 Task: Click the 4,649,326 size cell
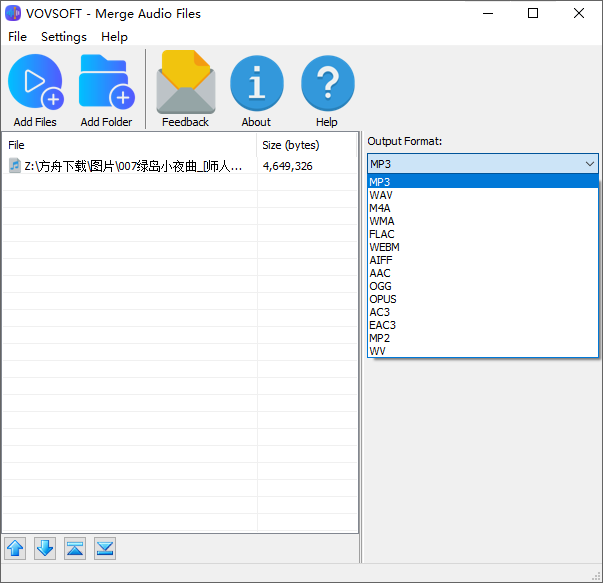[x=288, y=166]
